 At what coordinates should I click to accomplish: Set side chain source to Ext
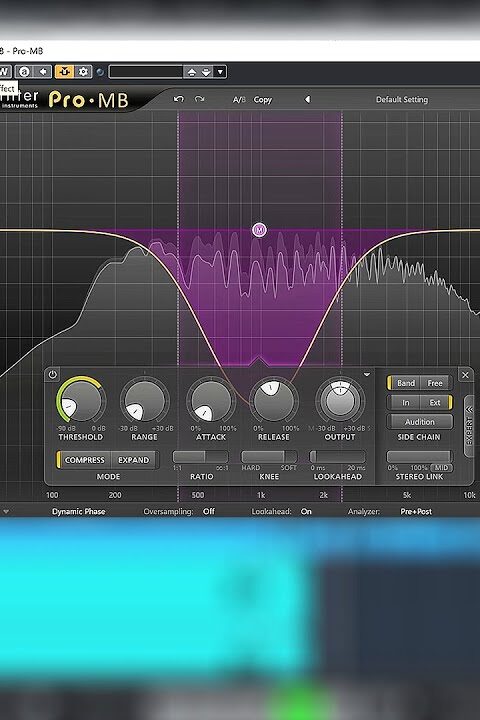[x=435, y=403]
